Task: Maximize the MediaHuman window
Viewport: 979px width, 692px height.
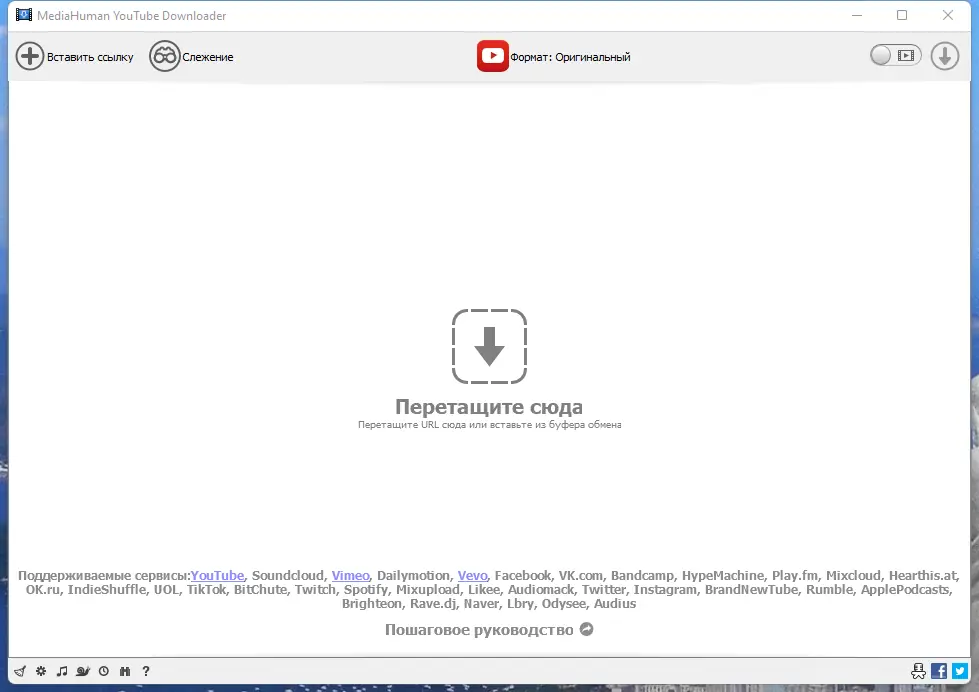Action: tap(902, 15)
